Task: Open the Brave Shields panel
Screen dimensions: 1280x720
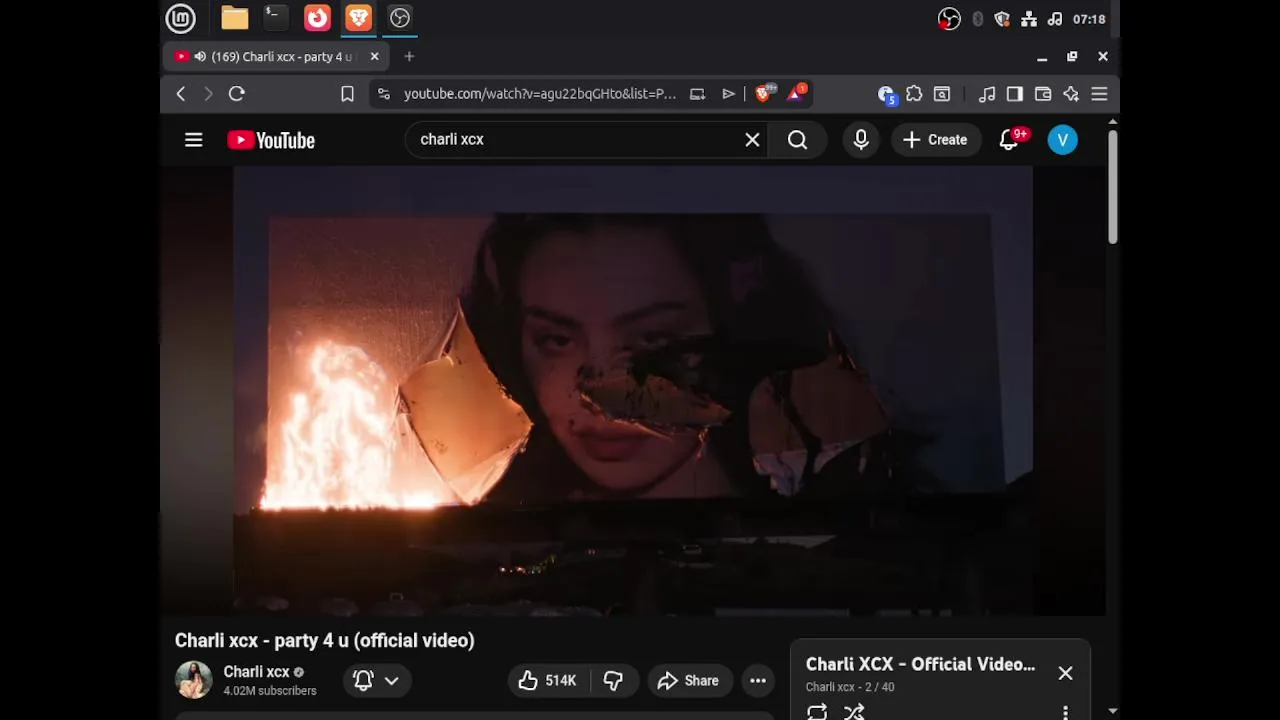Action: pos(764,94)
